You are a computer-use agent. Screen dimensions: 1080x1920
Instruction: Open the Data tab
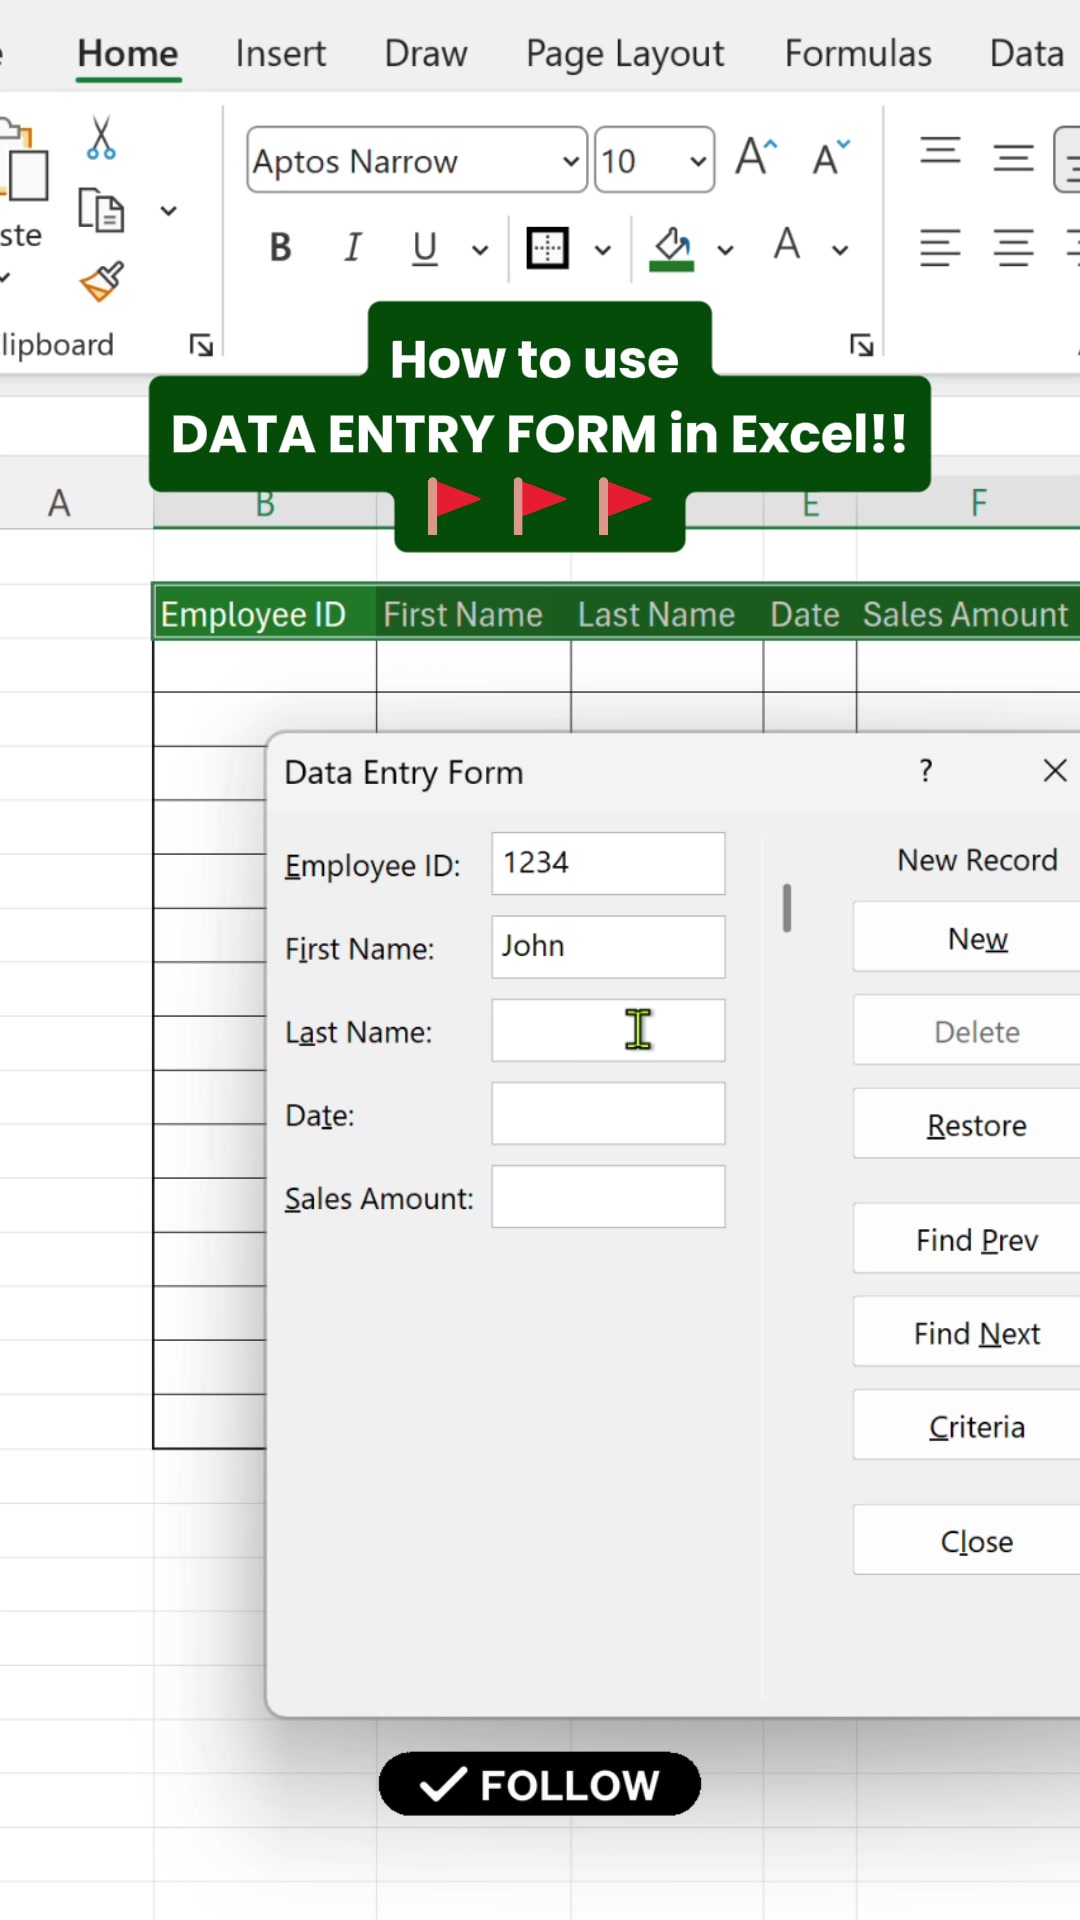(x=1027, y=54)
